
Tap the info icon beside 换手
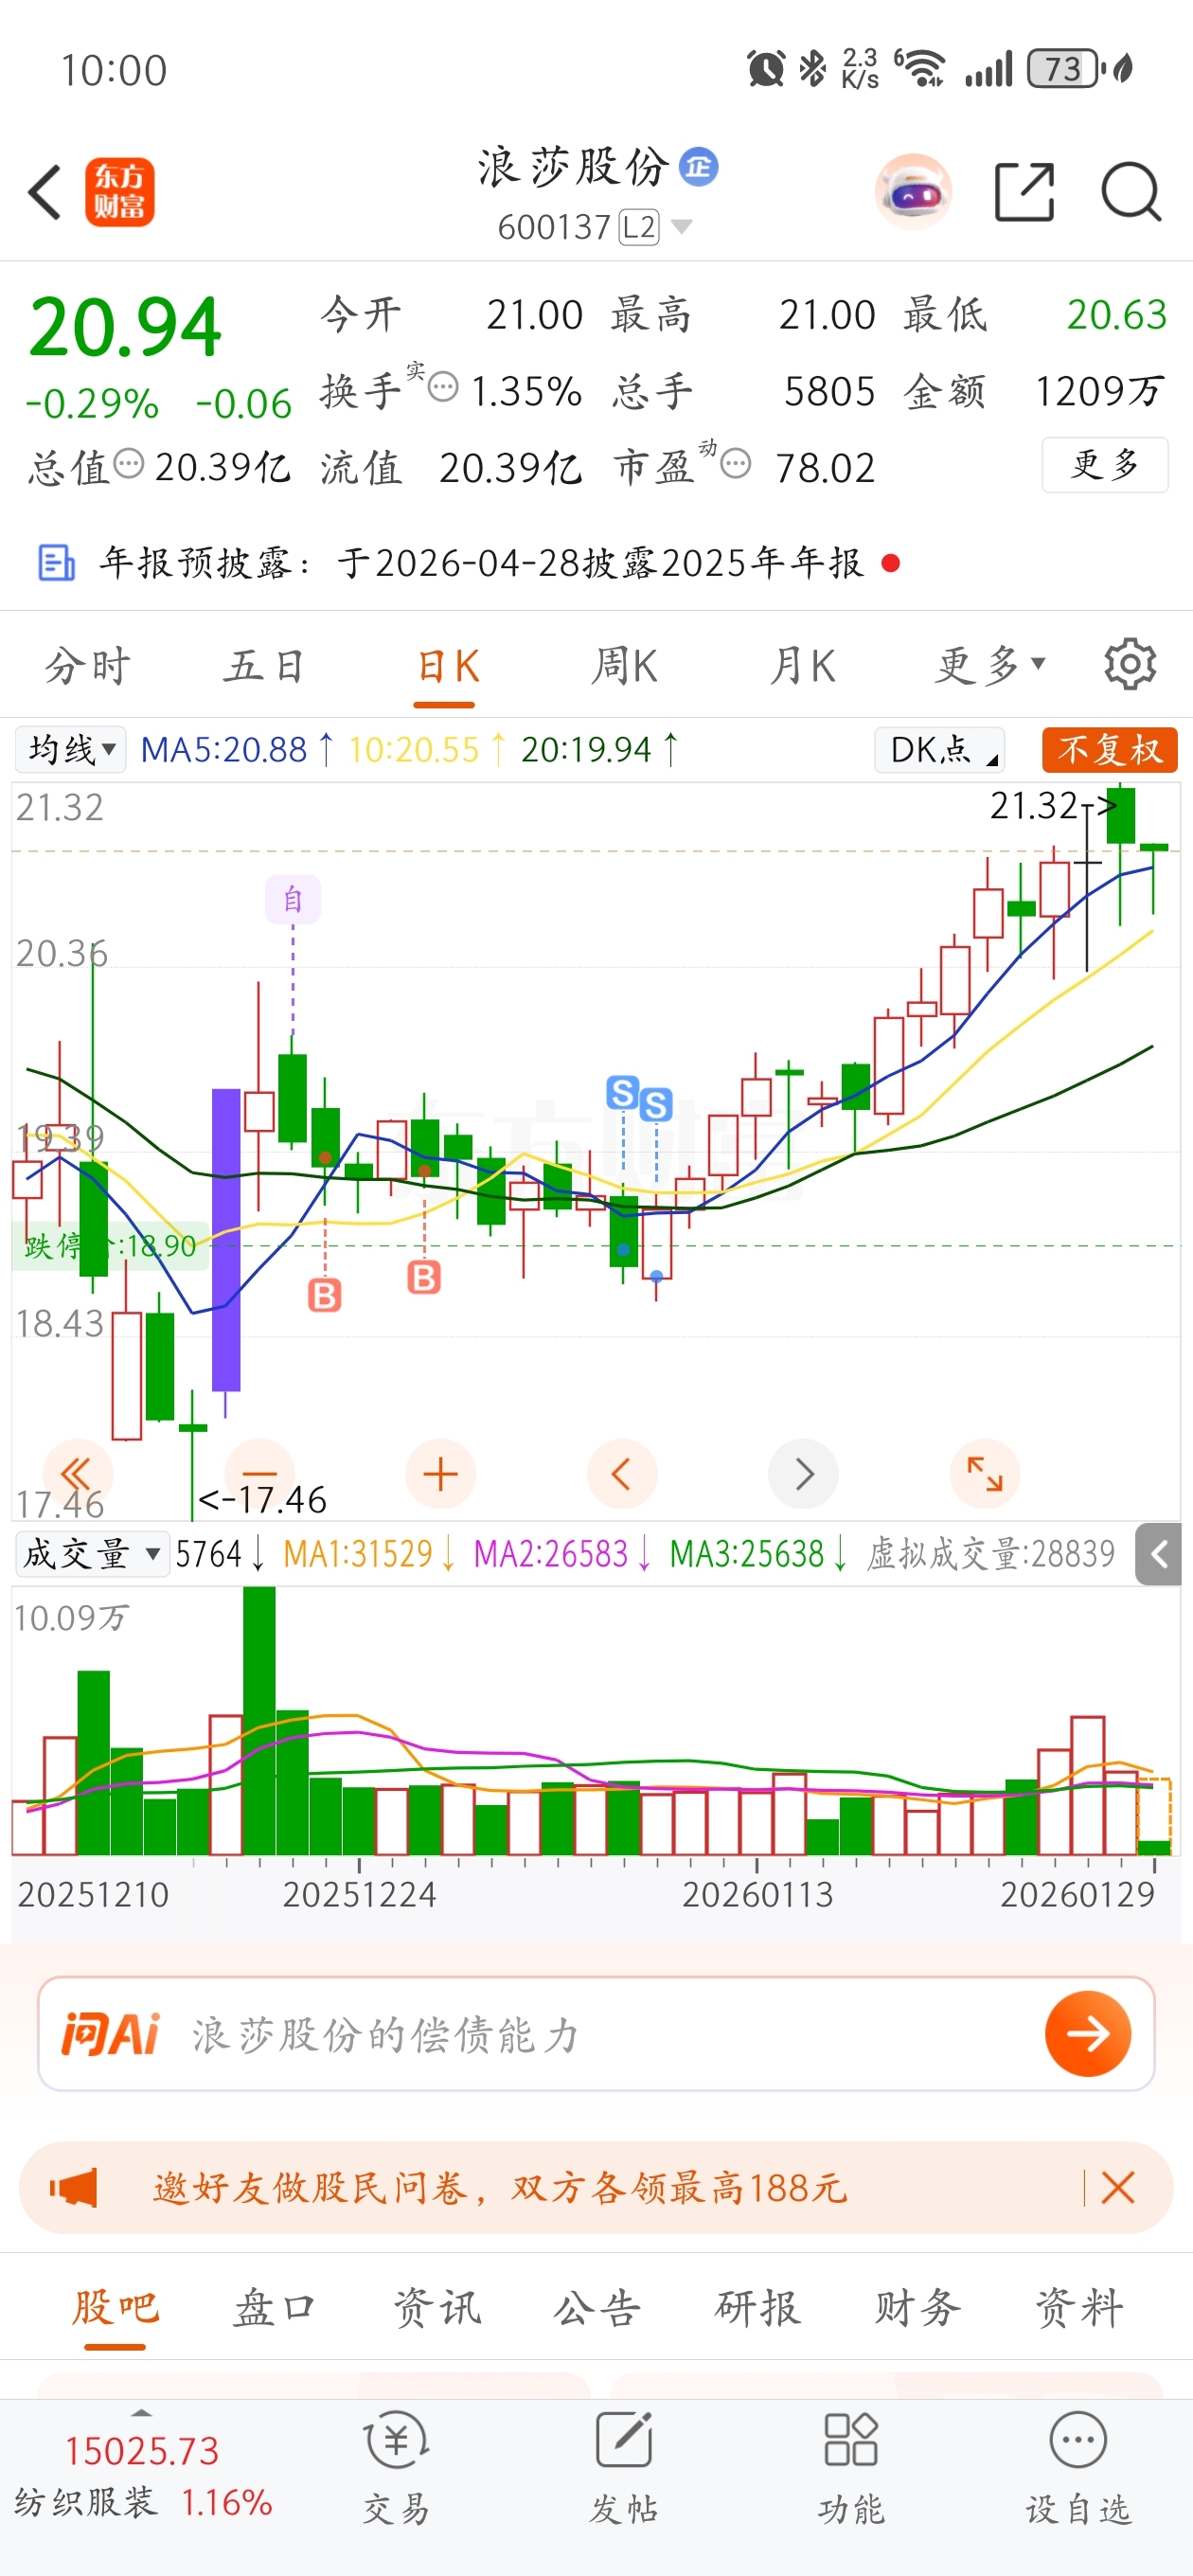[443, 386]
